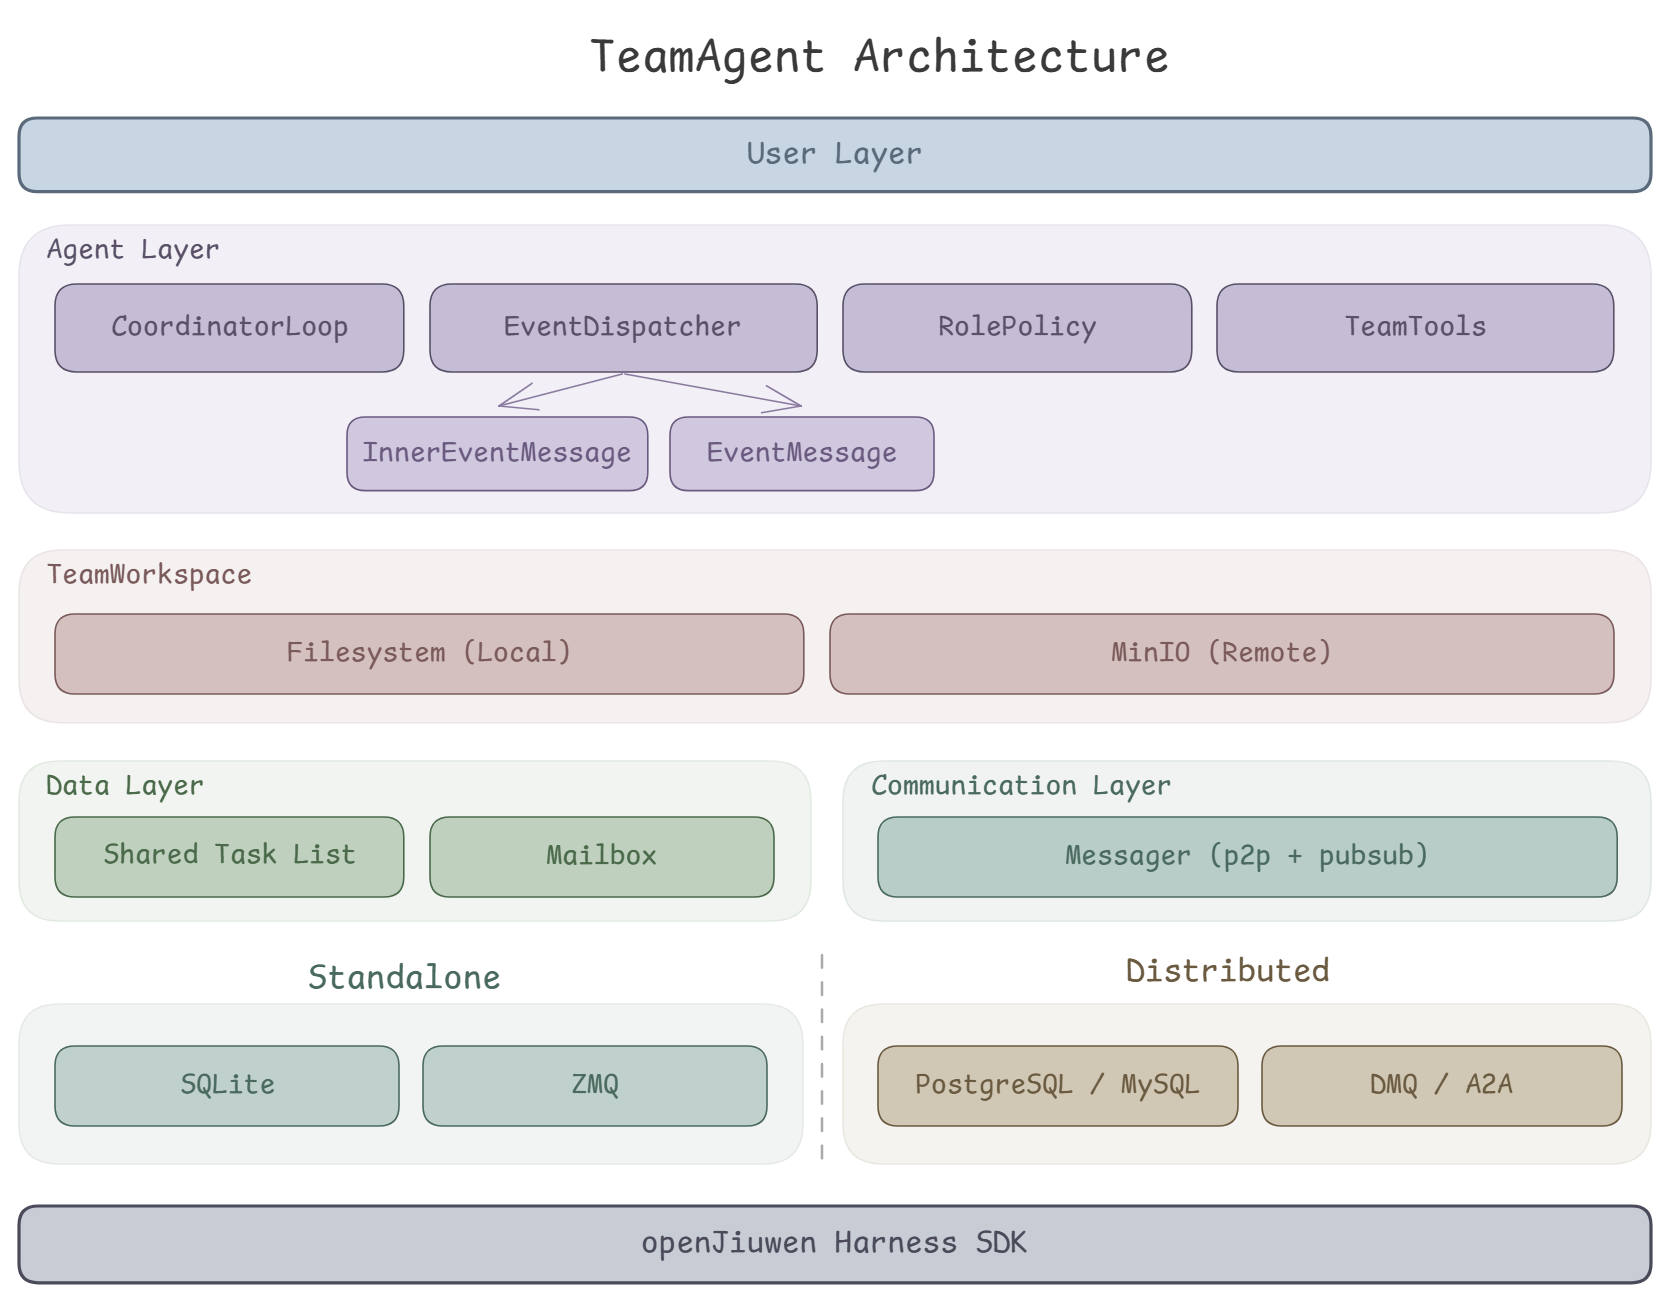
Task: Click the SQLite box
Action: click(227, 1086)
